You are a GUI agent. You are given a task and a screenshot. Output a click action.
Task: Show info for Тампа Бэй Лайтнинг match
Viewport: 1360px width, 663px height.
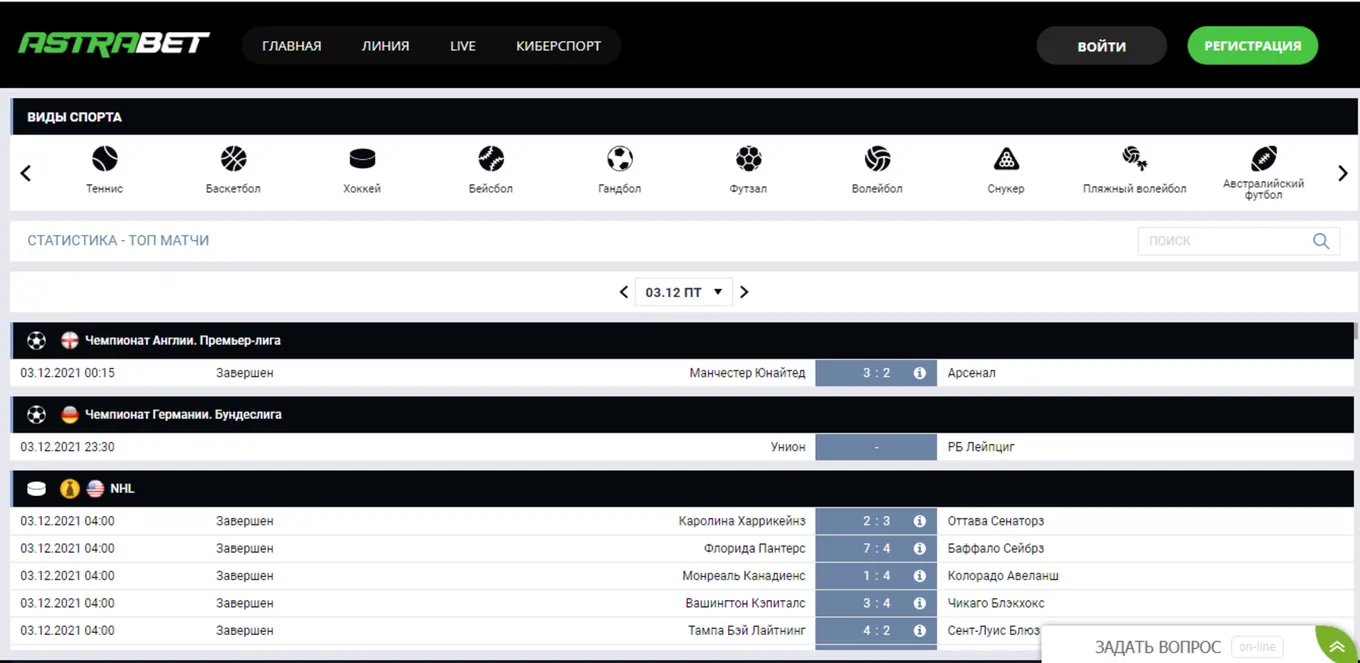920,631
